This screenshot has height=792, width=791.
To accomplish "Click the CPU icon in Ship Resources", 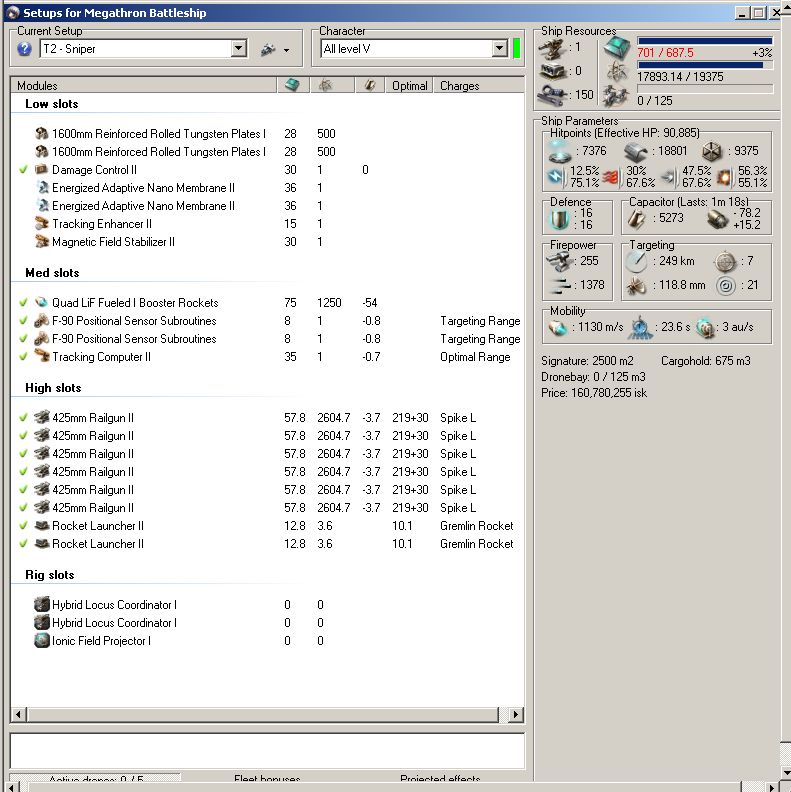I will click(617, 48).
